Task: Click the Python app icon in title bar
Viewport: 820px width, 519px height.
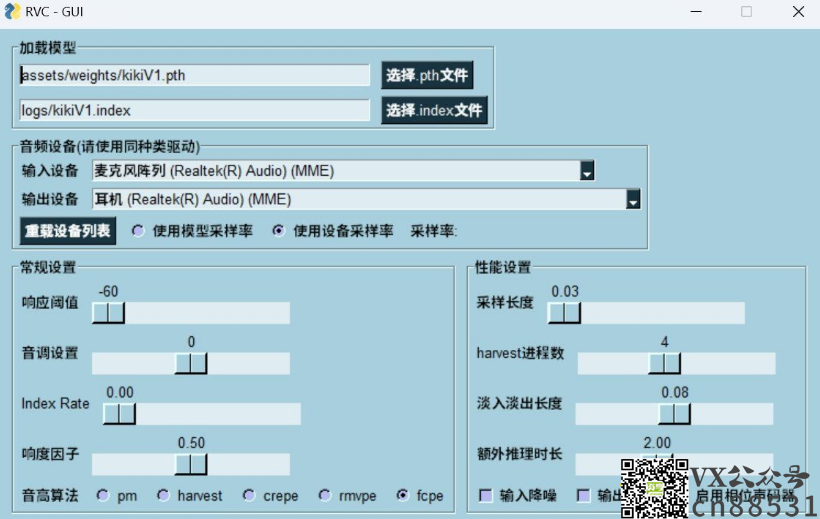Action: pos(12,11)
